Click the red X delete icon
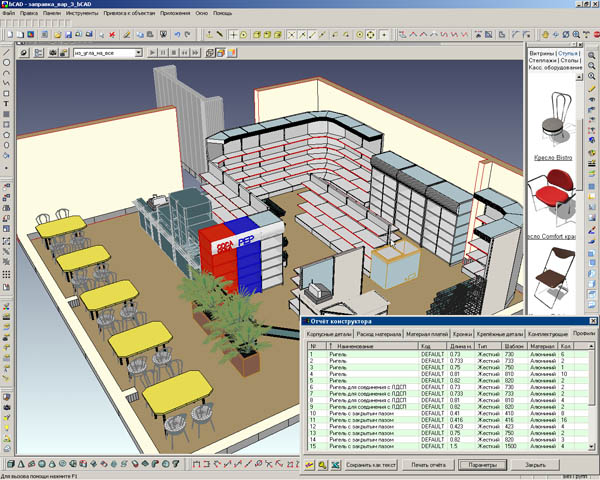600x480 pixels. (x=112, y=35)
